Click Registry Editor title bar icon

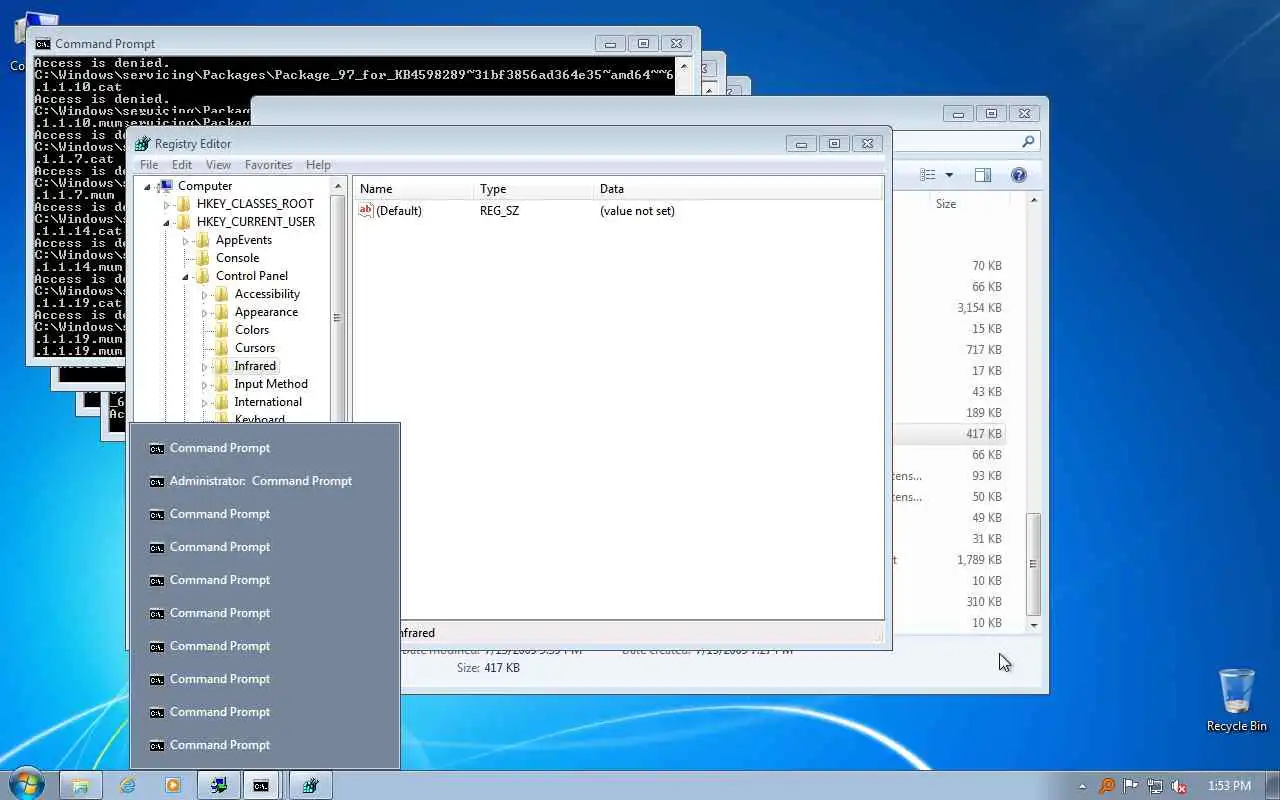[142, 144]
